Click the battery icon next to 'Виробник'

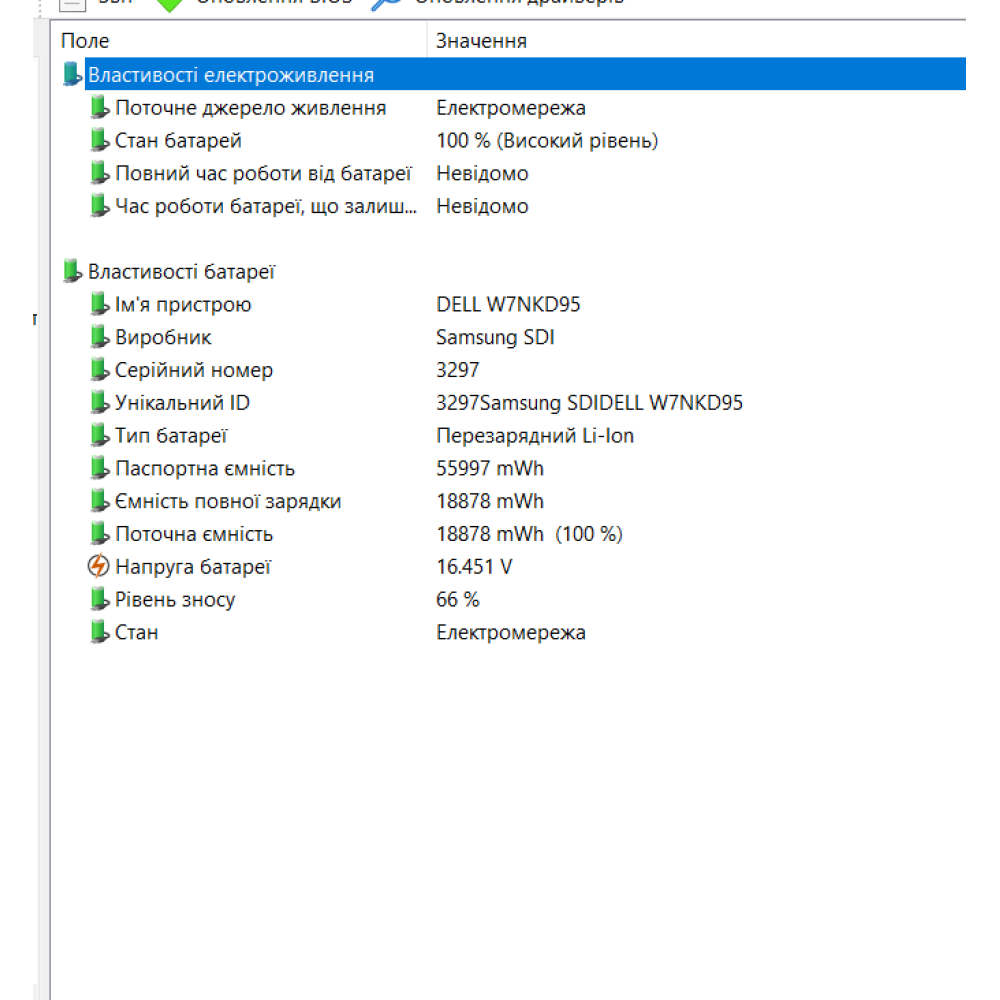(x=100, y=337)
